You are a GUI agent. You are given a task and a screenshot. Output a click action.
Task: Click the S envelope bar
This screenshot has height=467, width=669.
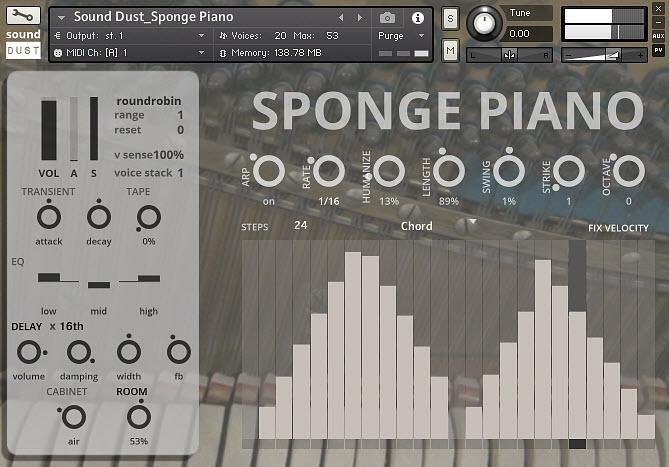tap(94, 128)
